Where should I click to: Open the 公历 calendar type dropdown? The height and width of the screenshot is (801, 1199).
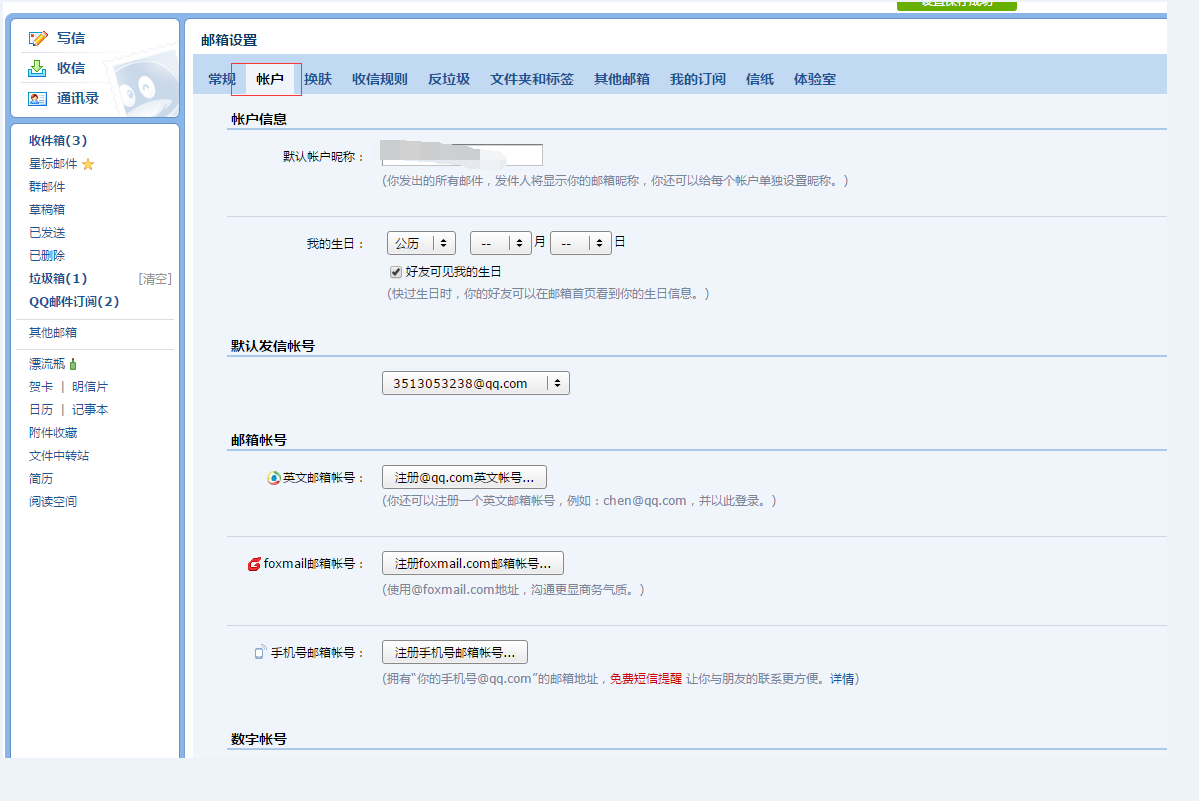pos(421,243)
